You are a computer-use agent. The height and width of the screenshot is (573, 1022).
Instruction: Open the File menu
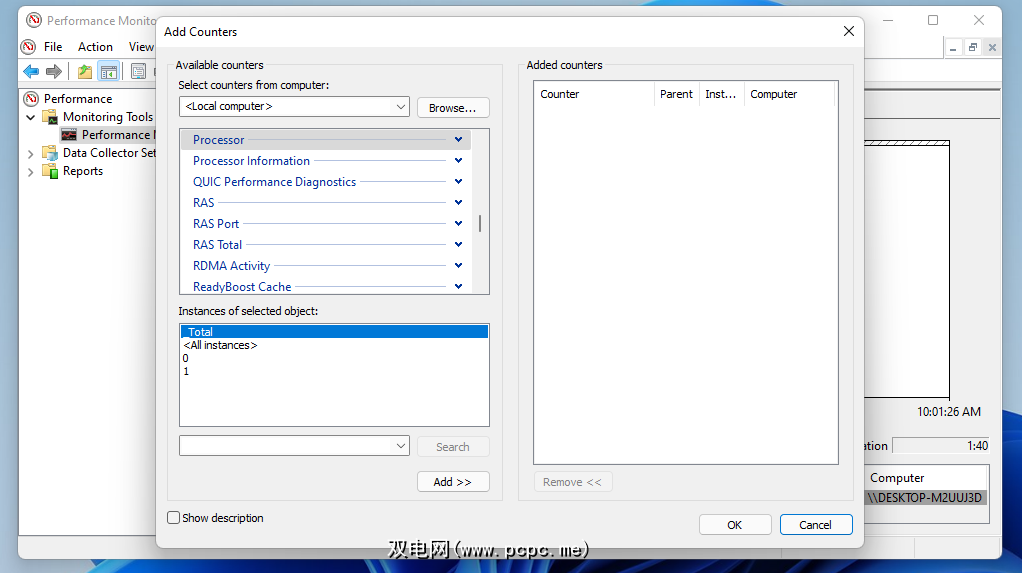tap(53, 47)
